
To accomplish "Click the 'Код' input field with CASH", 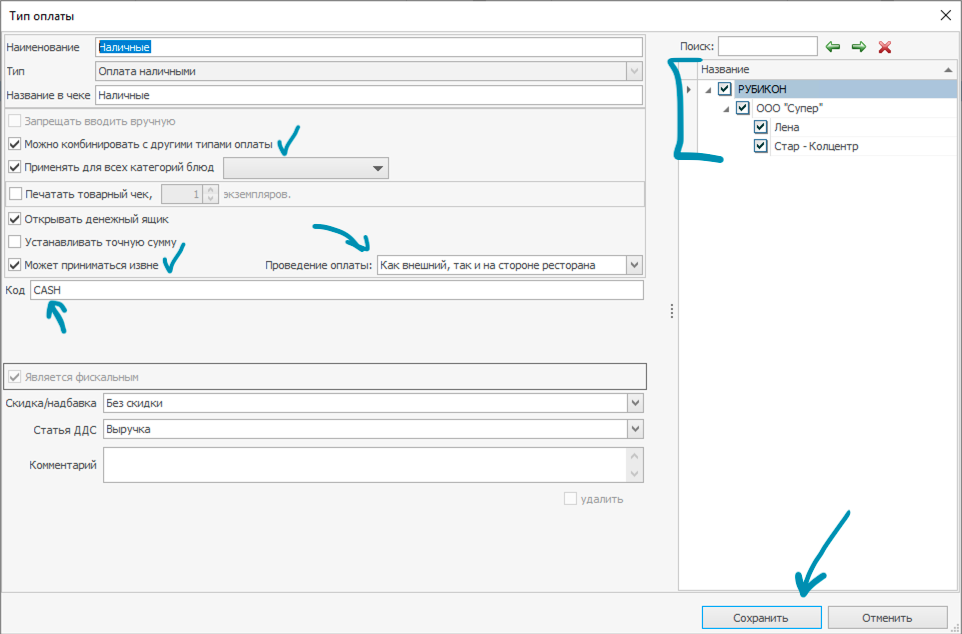I will (x=336, y=290).
